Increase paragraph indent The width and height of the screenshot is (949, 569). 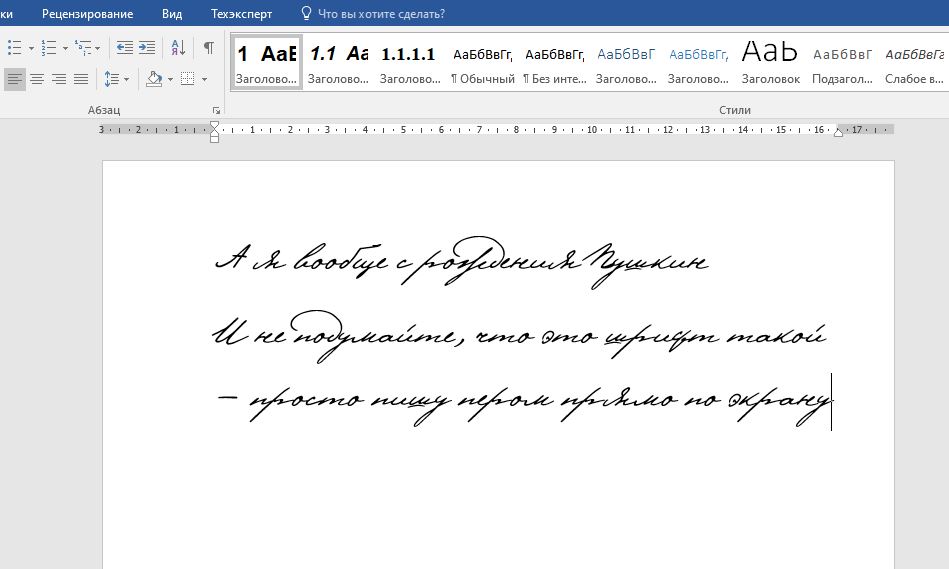pyautogui.click(x=147, y=47)
